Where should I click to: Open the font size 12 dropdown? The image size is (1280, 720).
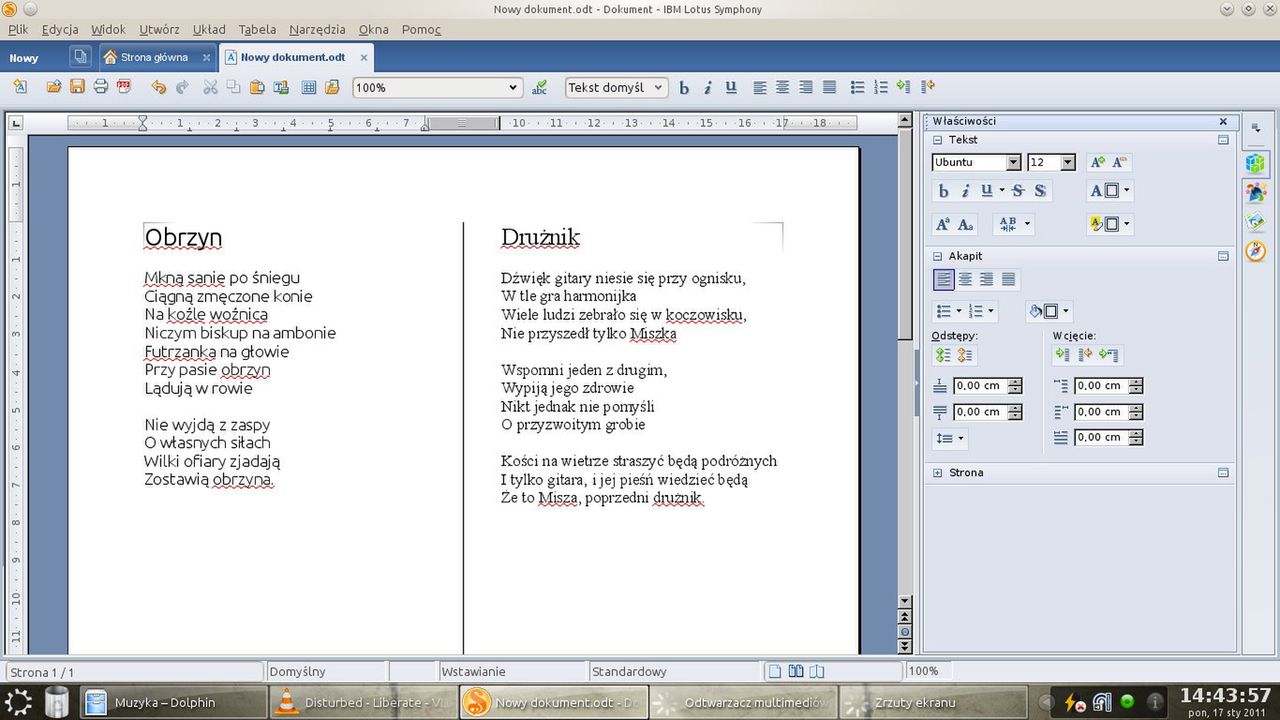pyautogui.click(x=1068, y=162)
